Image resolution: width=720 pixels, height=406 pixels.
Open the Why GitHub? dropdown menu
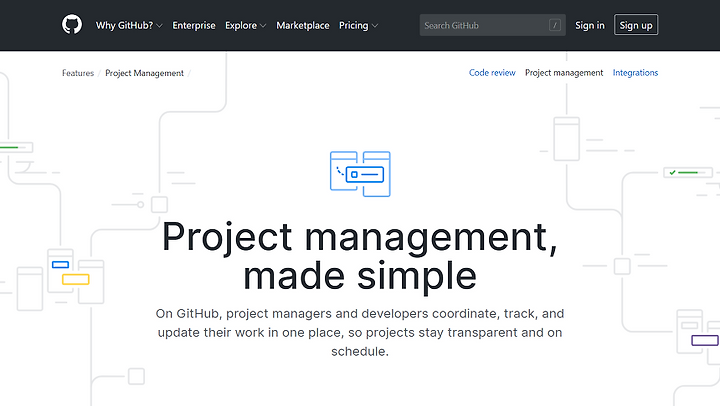click(x=129, y=25)
